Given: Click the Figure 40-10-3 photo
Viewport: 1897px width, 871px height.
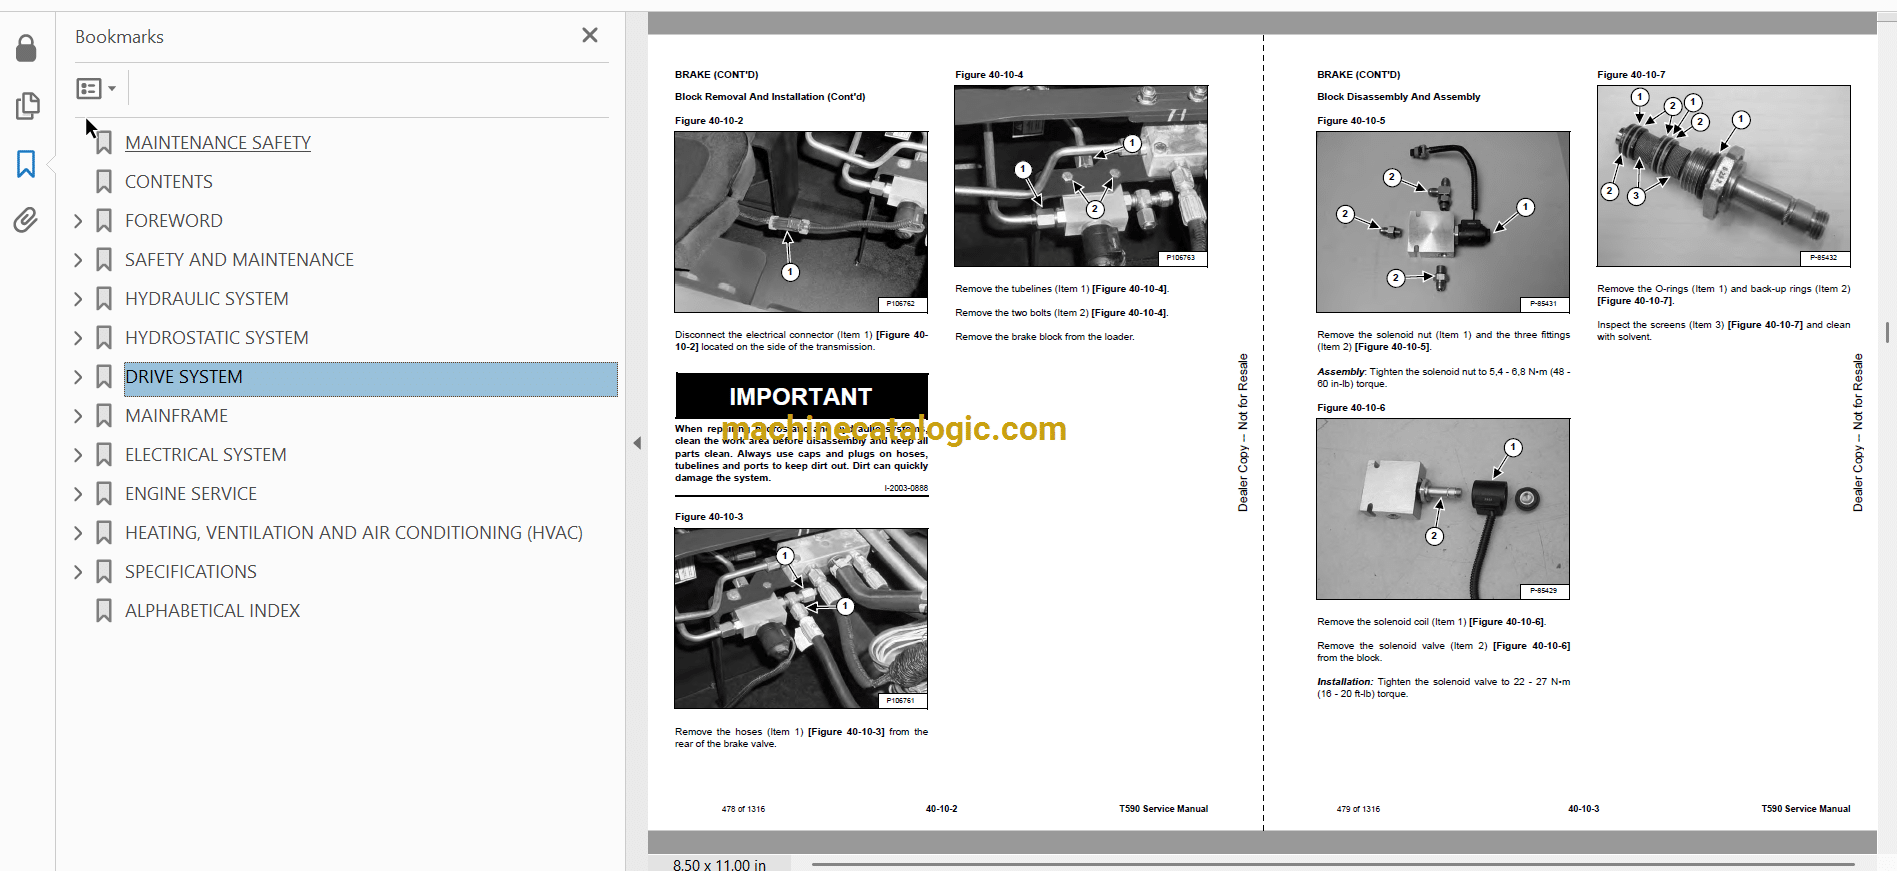Looking at the screenshot, I should point(801,618).
